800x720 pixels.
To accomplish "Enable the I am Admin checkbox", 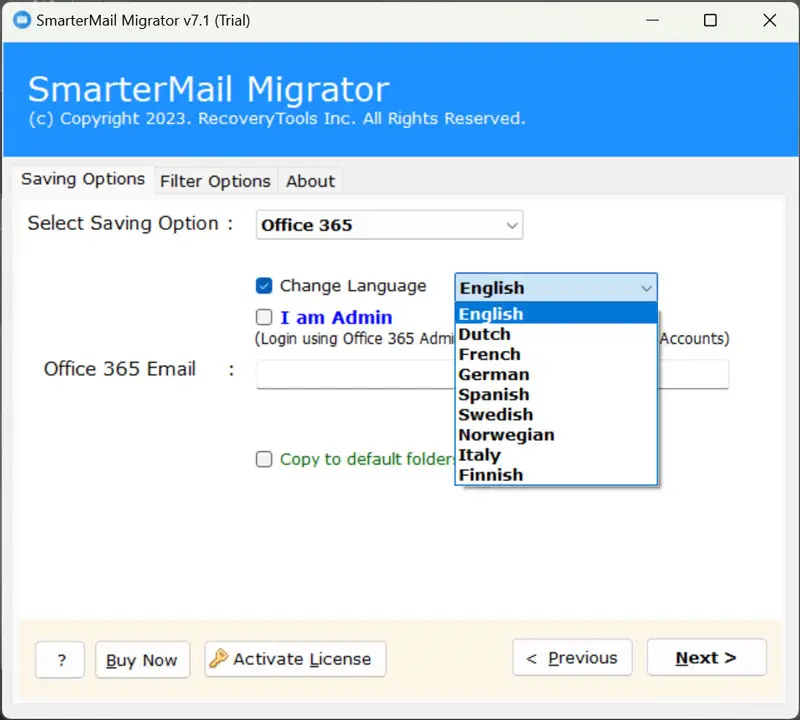I will 264,317.
